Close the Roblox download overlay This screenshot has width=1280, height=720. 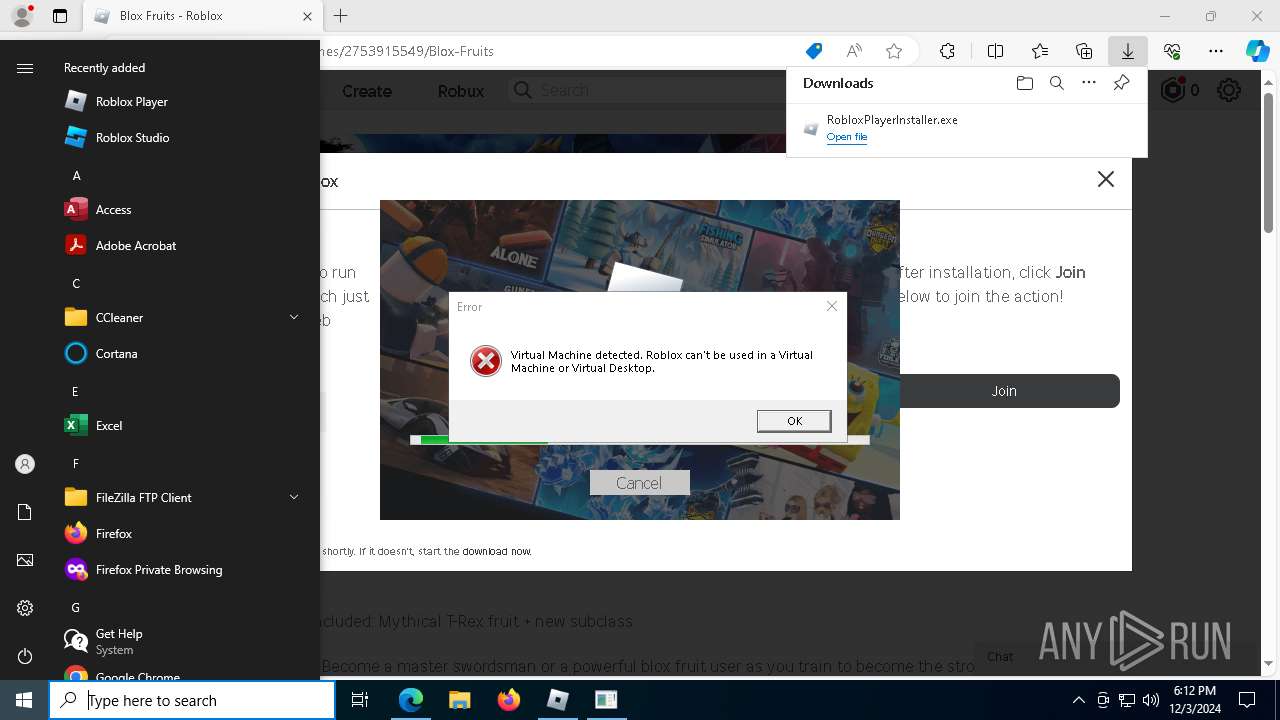tap(1105, 179)
